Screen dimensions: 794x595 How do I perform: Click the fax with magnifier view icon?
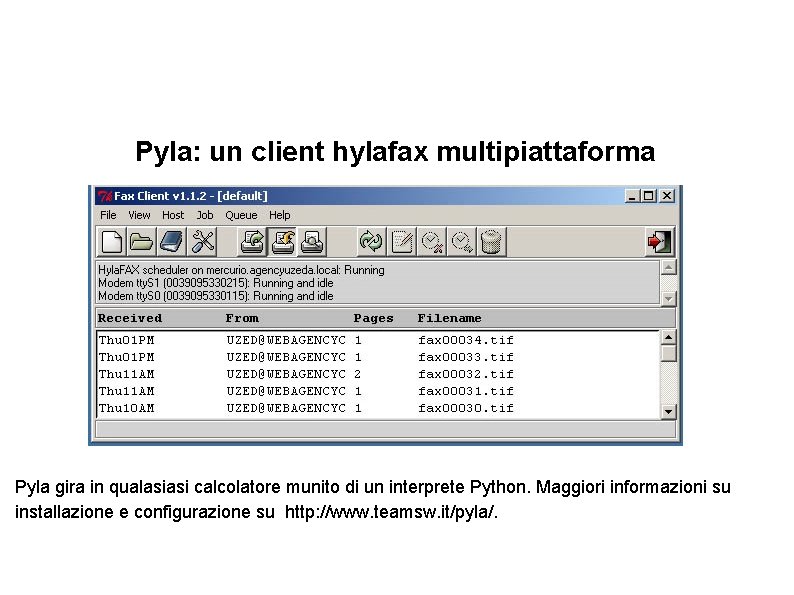[312, 242]
